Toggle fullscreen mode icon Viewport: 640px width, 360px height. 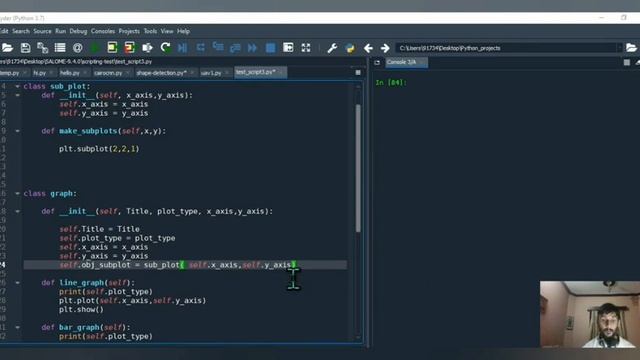[306, 48]
